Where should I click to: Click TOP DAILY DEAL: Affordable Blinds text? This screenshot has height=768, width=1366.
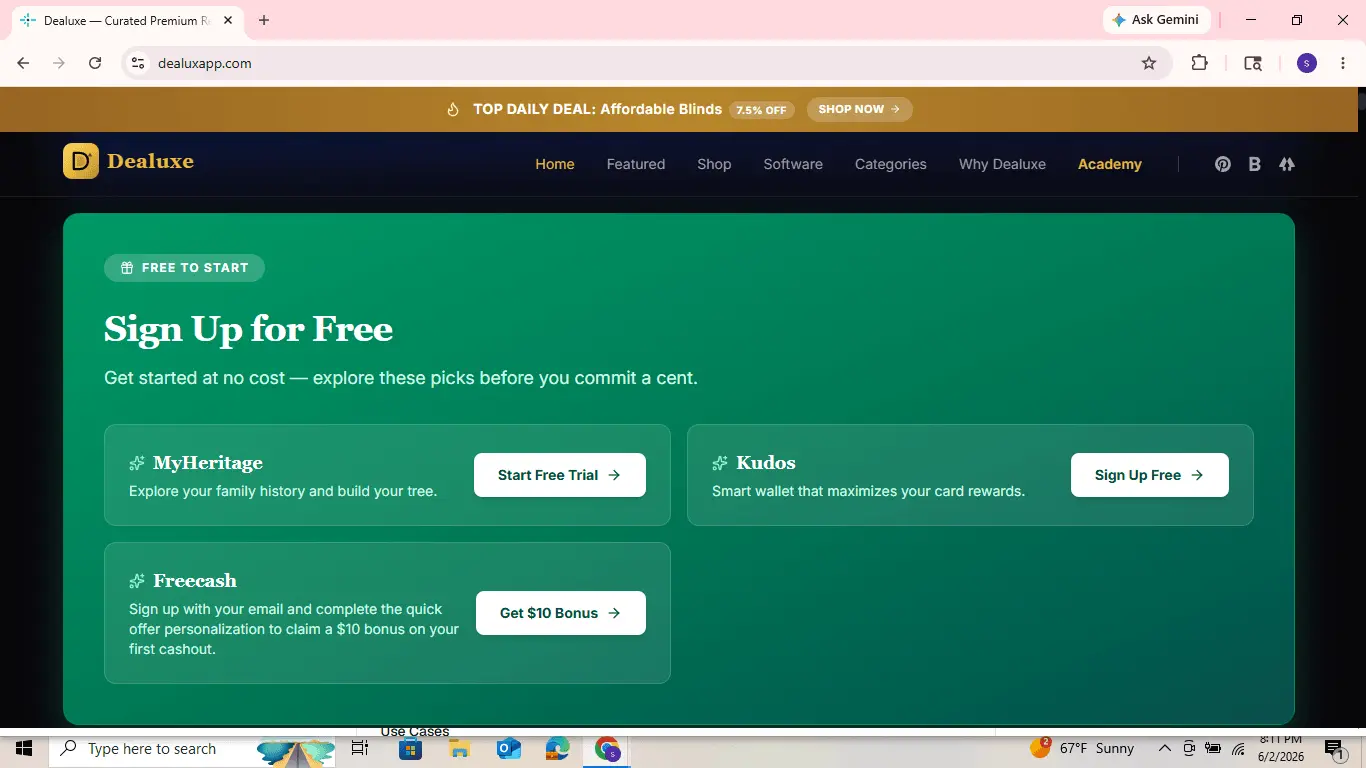[597, 109]
